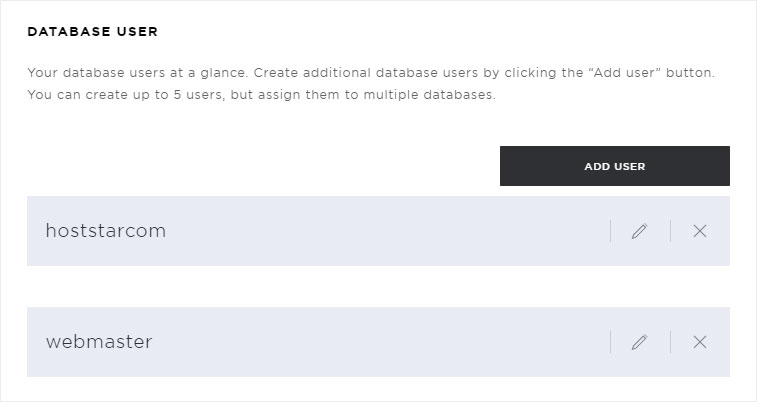This screenshot has height=402, width=757.
Task: Click the words “multiple databases” in description
Action: tap(429, 95)
